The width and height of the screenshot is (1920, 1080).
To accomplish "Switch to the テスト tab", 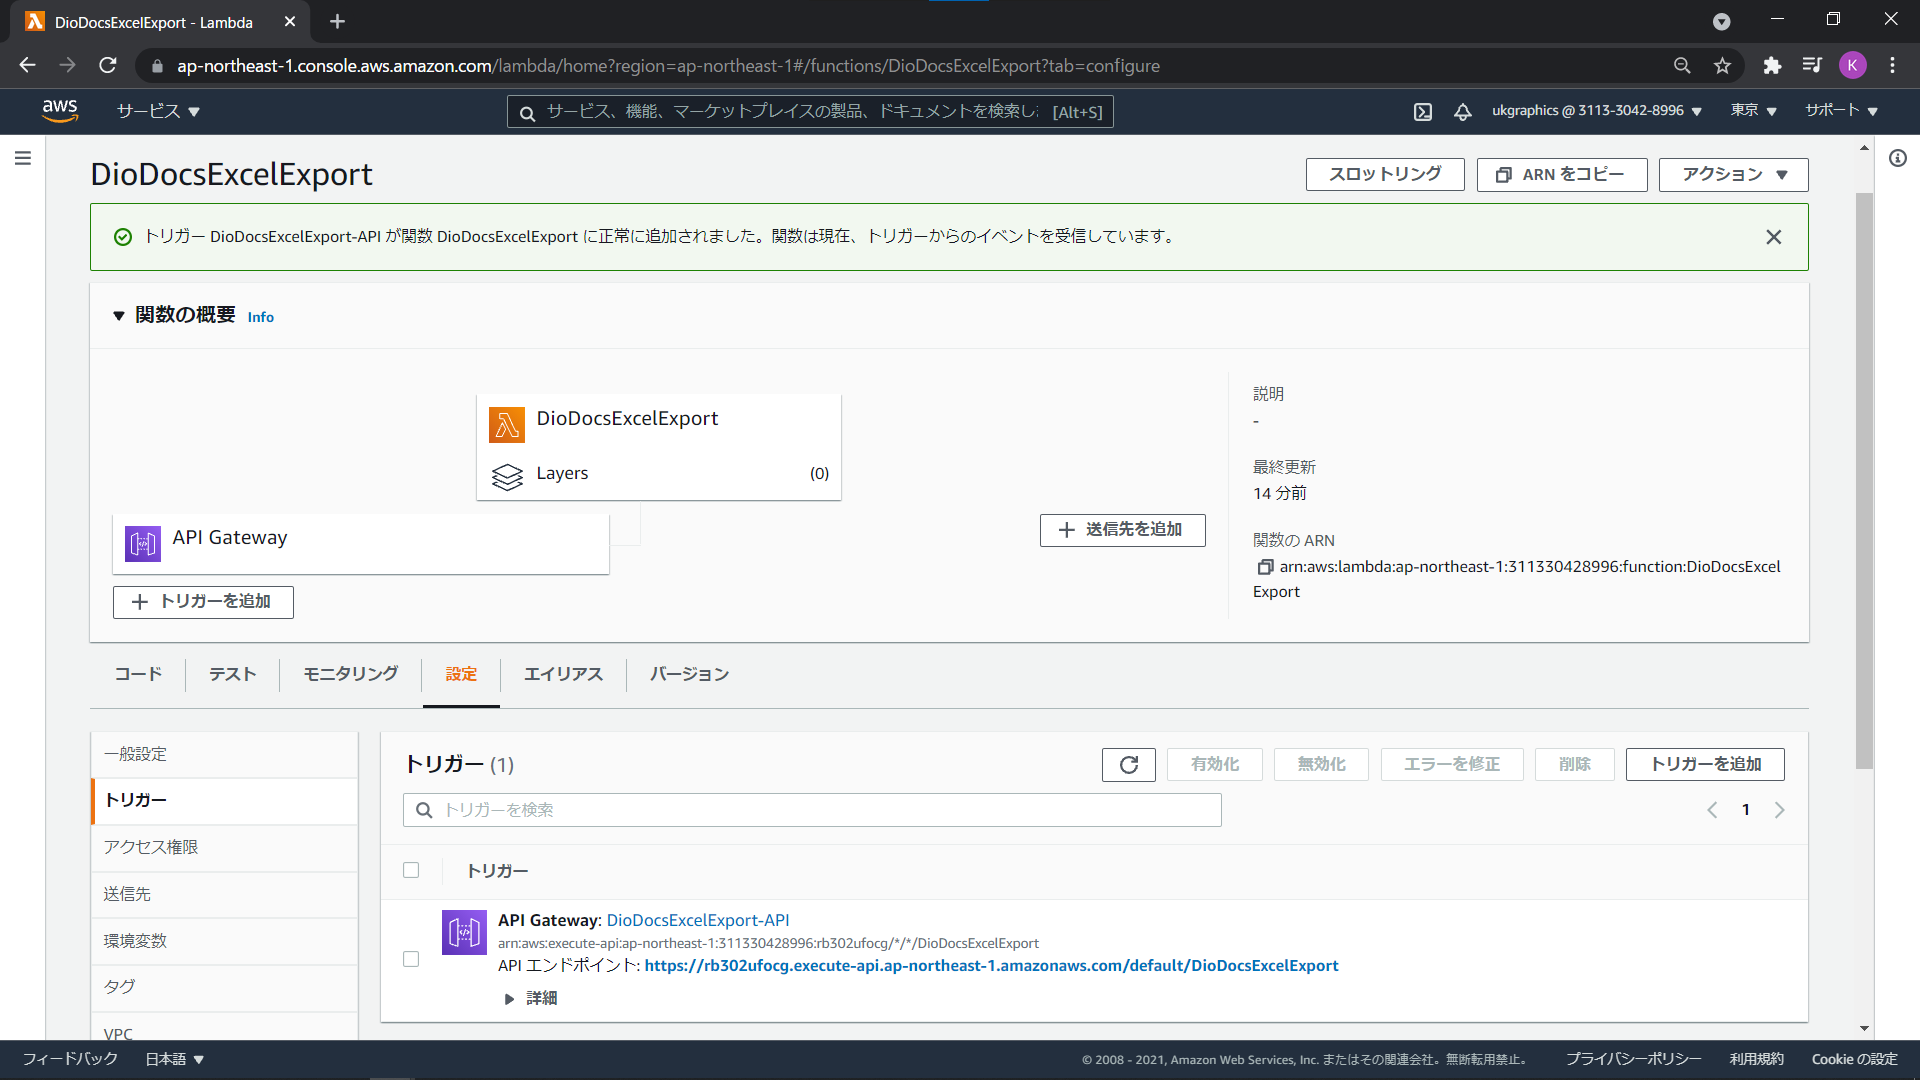I will (232, 675).
